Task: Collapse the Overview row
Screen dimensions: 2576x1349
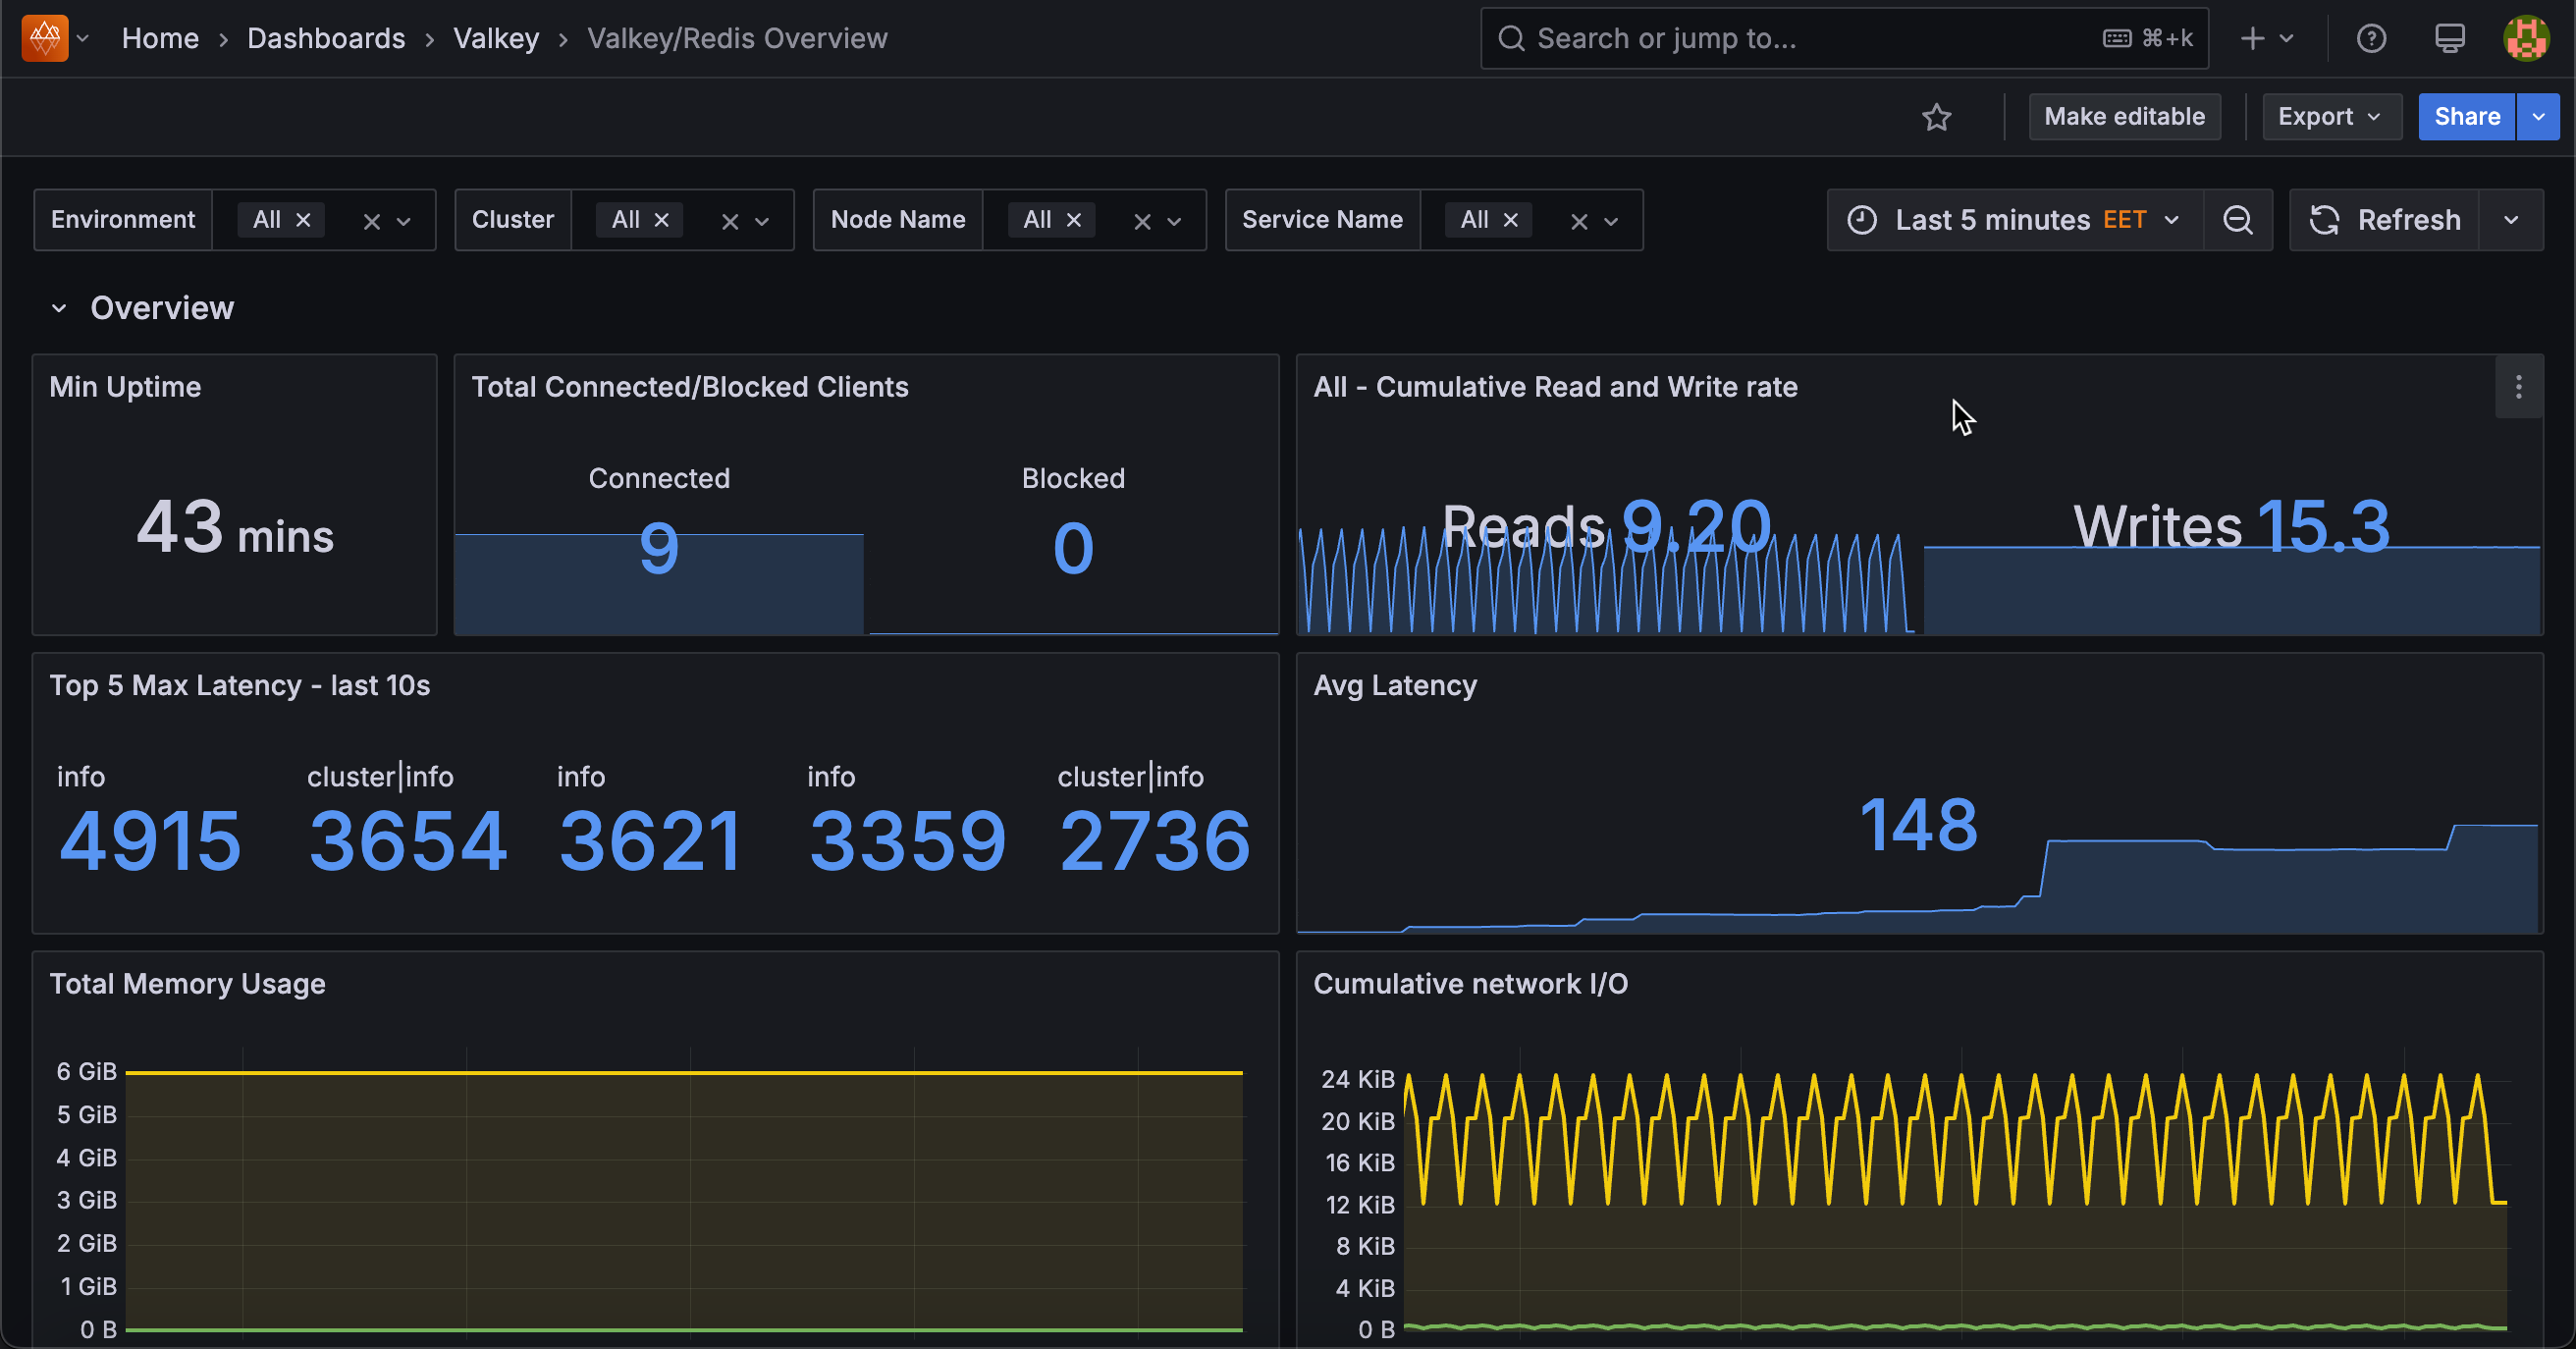Action: (59, 307)
